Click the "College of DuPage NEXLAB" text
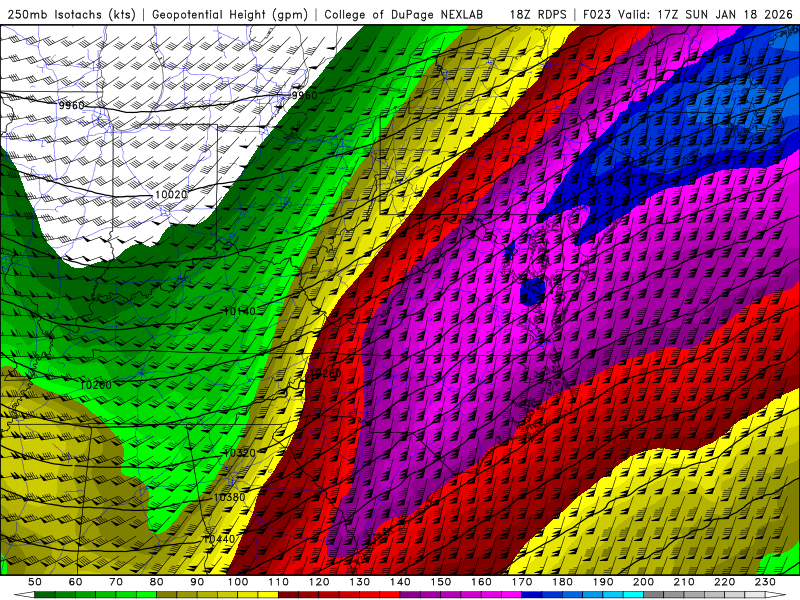Viewport: 800px width, 600px height. click(403, 14)
